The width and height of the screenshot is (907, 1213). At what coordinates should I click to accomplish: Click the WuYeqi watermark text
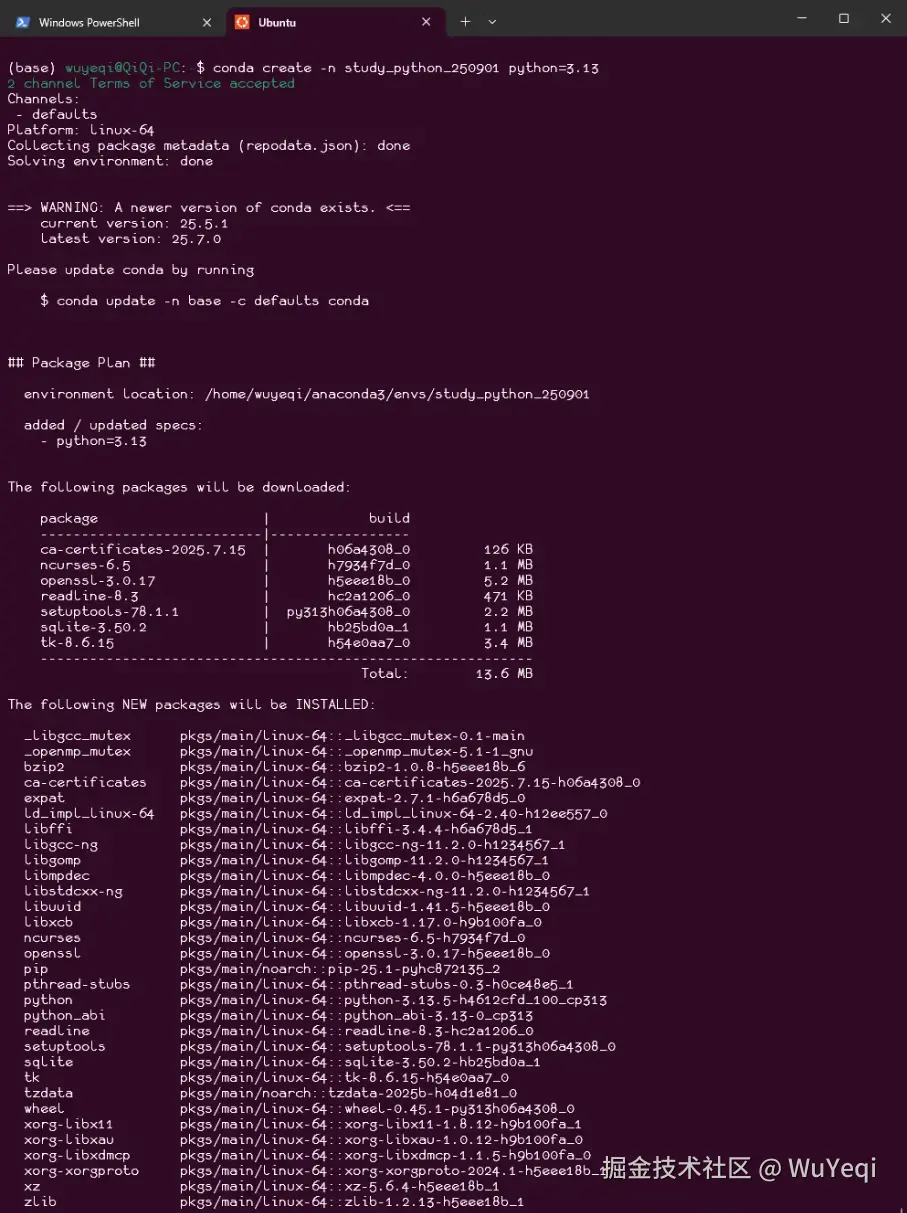pyautogui.click(x=738, y=1167)
